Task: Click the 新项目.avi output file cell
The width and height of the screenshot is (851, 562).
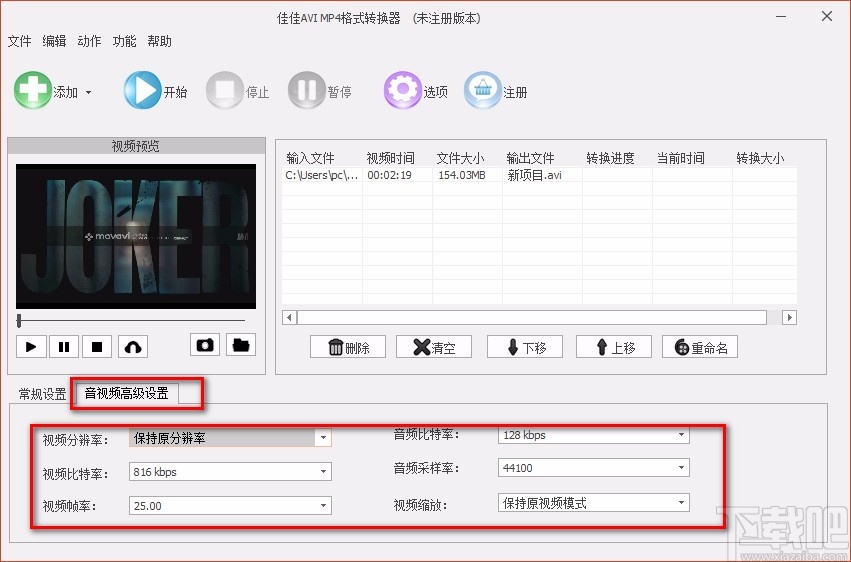Action: click(x=542, y=175)
